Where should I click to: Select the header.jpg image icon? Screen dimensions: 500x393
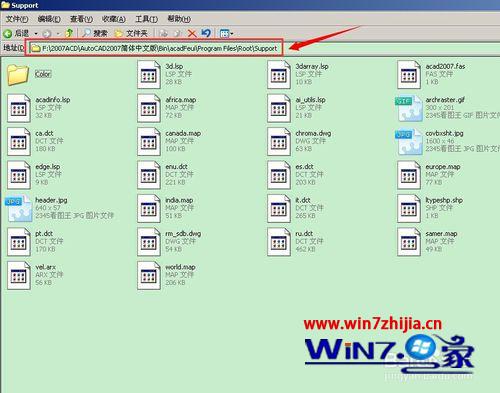point(19,209)
